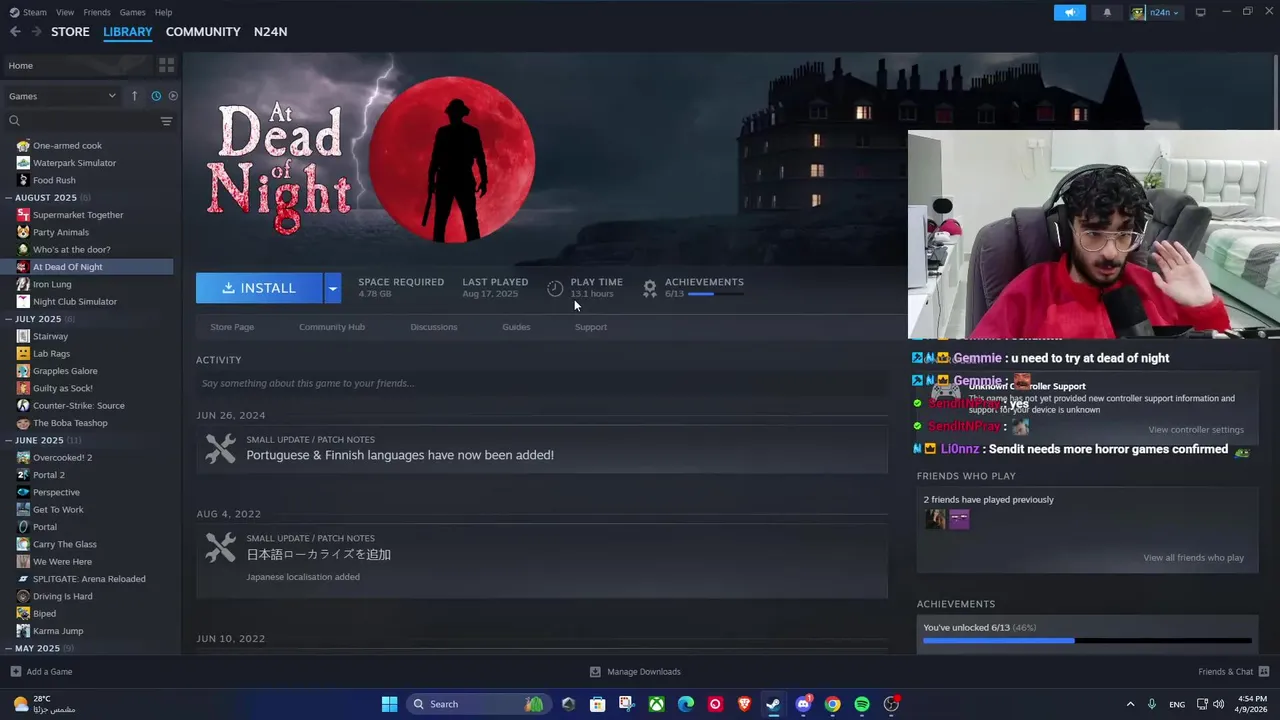The image size is (1280, 720).
Task: Open Xbox app from the taskbar
Action: coord(656,704)
